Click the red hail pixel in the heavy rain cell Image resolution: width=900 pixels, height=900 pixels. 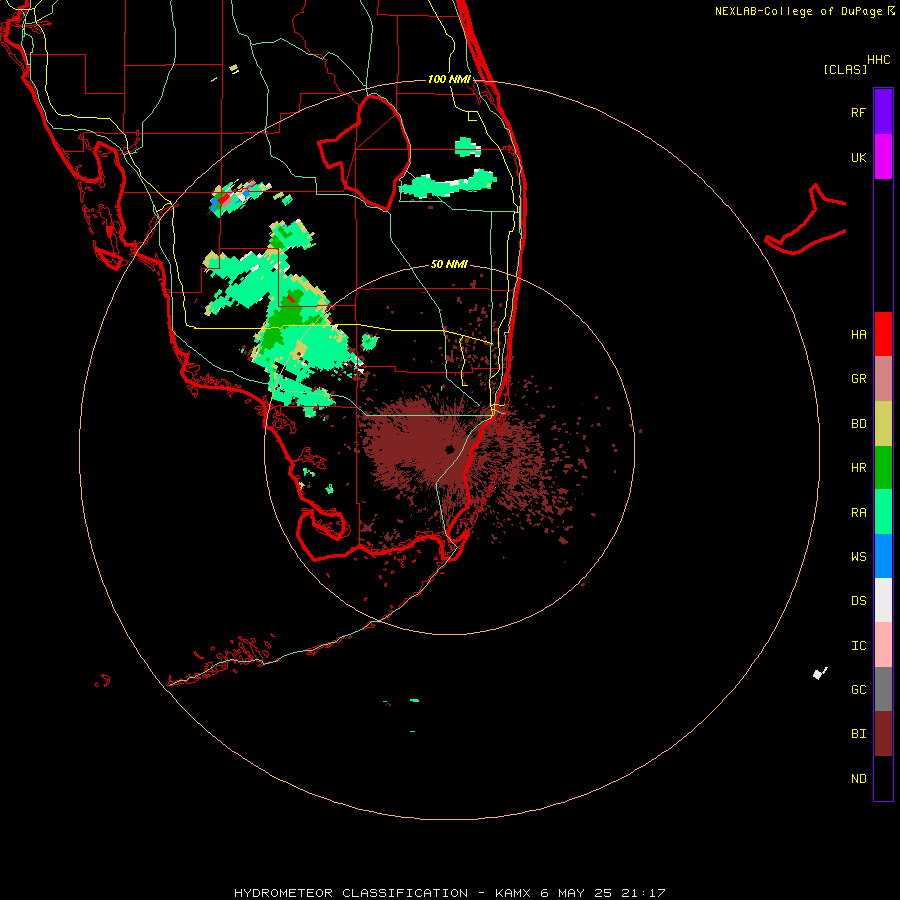(291, 298)
